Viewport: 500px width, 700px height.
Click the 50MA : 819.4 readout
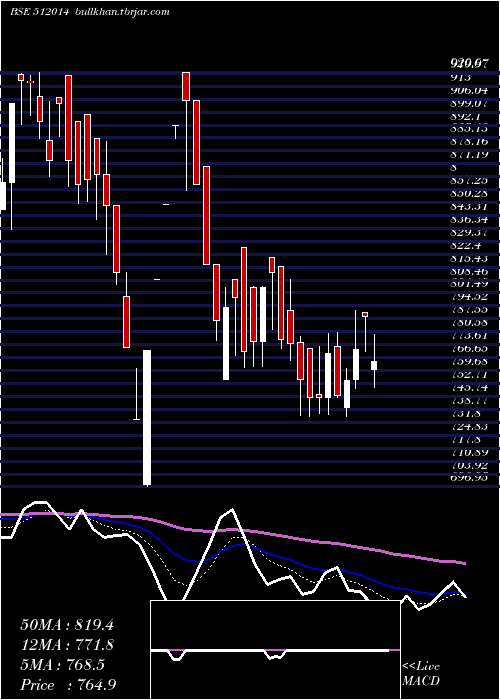[x=67, y=625]
